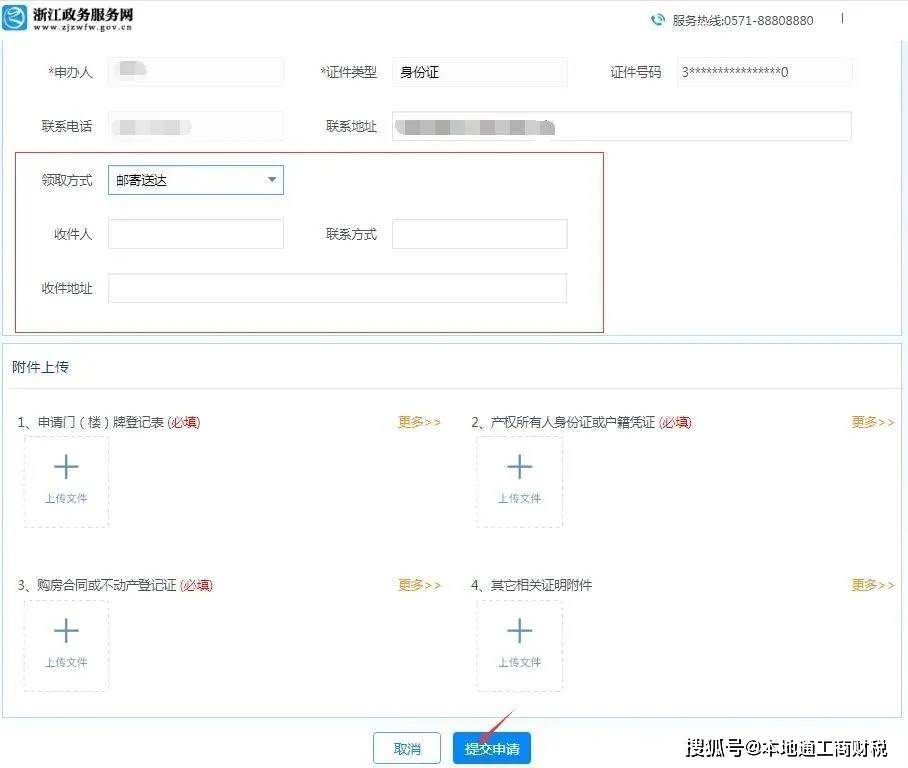The image size is (908, 768).
Task: Upload 其它相关证明附件 file
Action: (519, 645)
